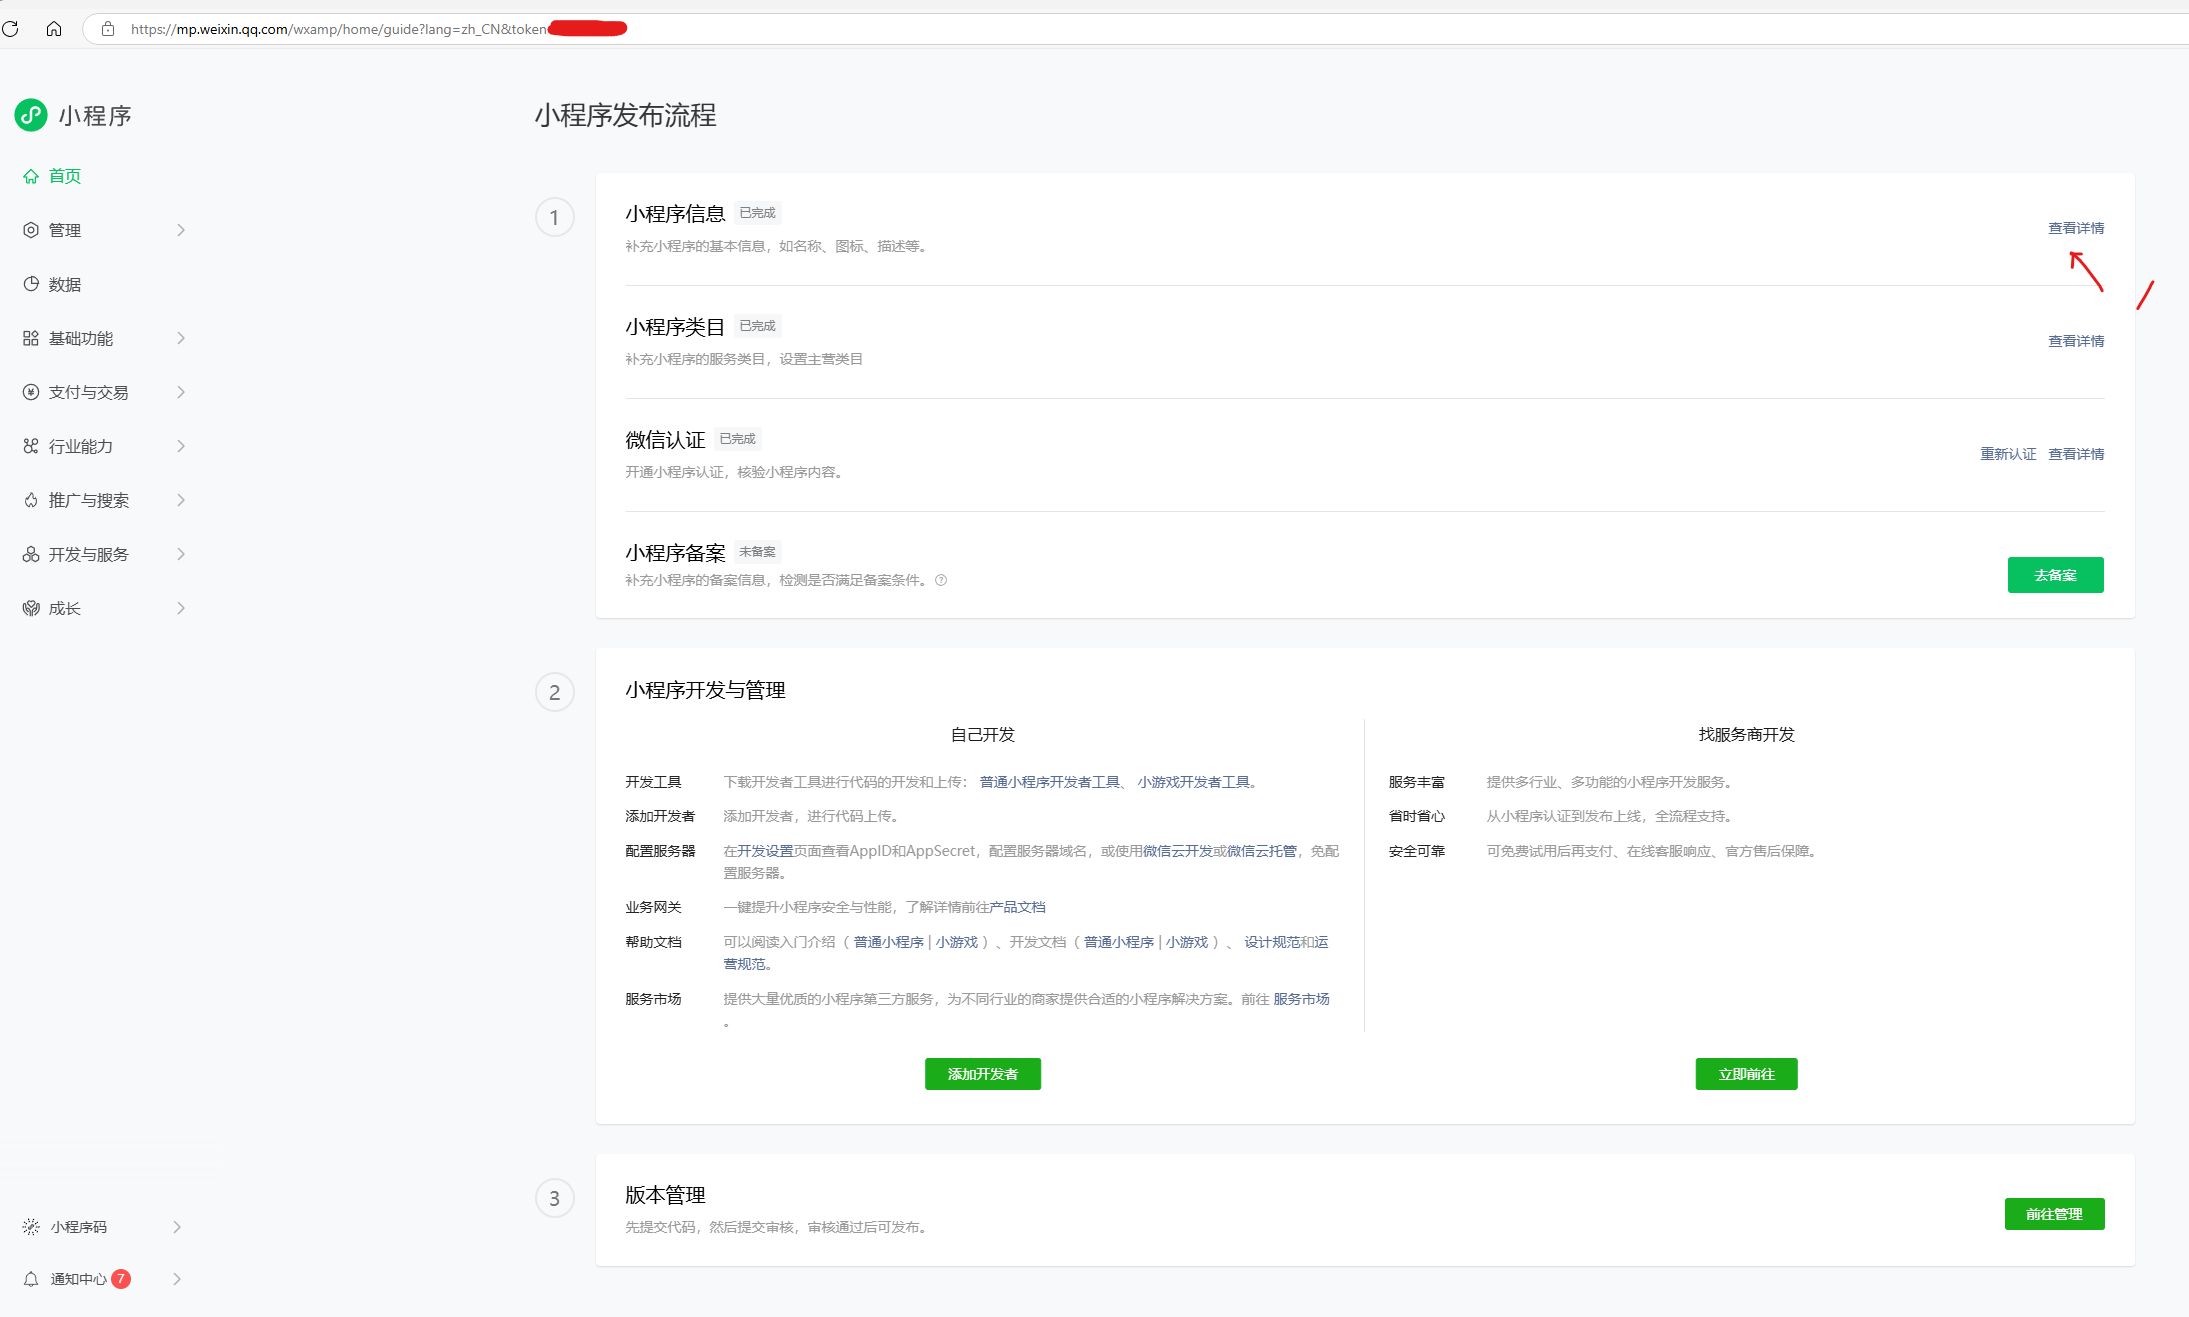Open 开发与服务 in the sidebar

pyautogui.click(x=89, y=554)
